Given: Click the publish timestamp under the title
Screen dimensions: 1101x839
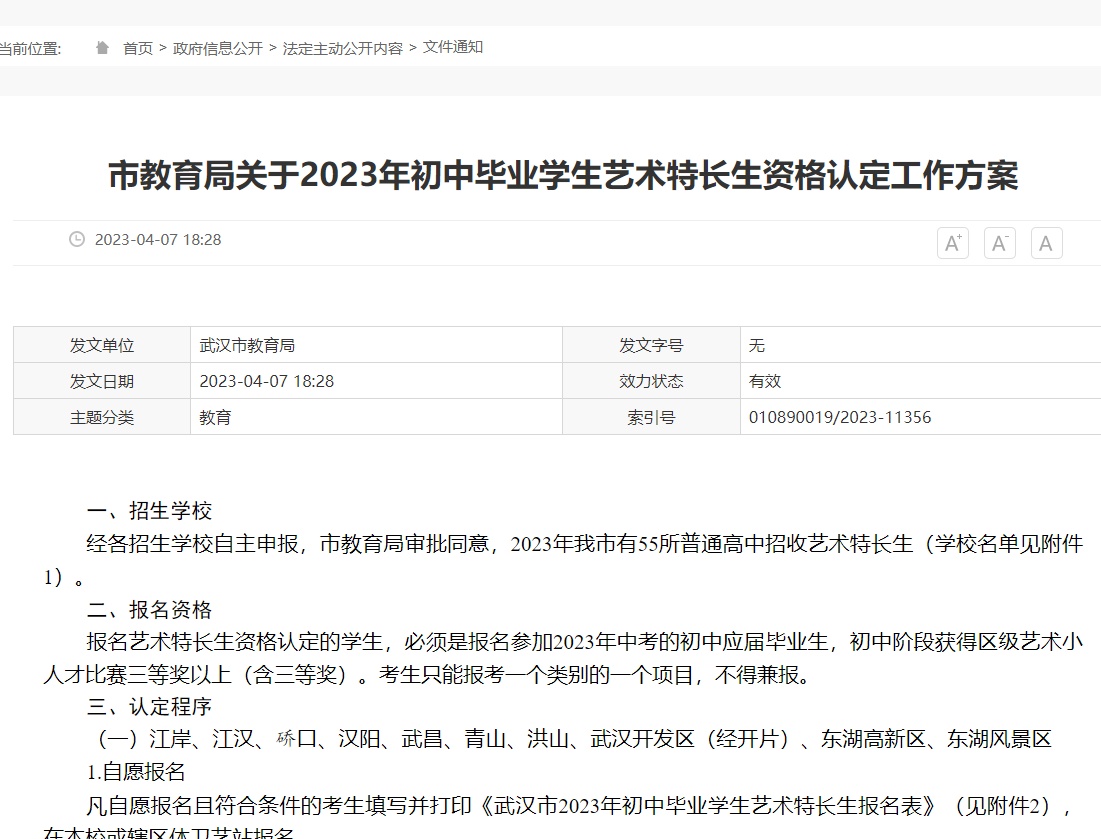Looking at the screenshot, I should [x=158, y=240].
